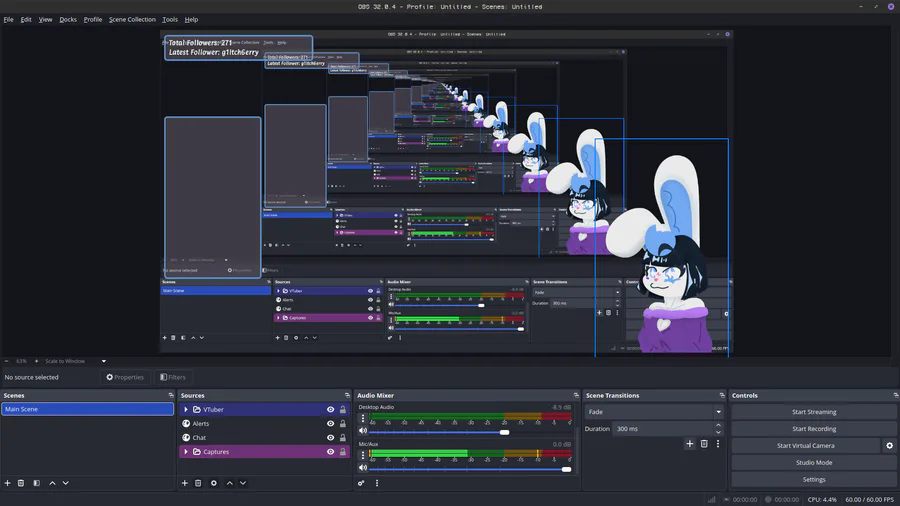900x506 pixels.
Task: Zoom in preview with plus icon
Action: click(37, 361)
